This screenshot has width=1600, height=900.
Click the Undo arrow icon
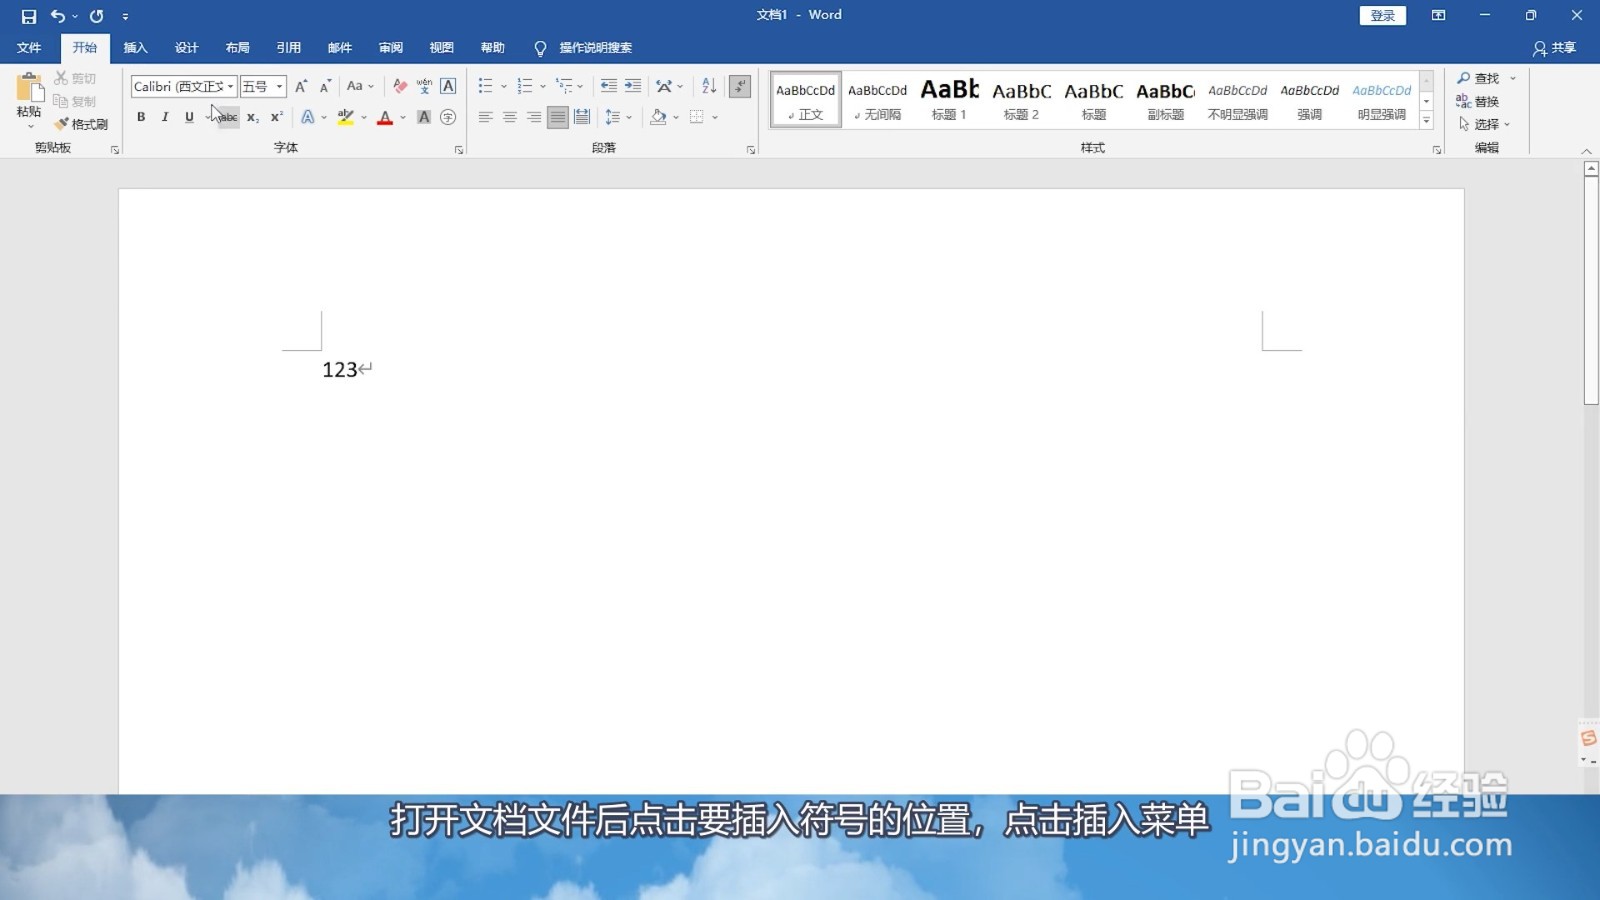point(58,16)
